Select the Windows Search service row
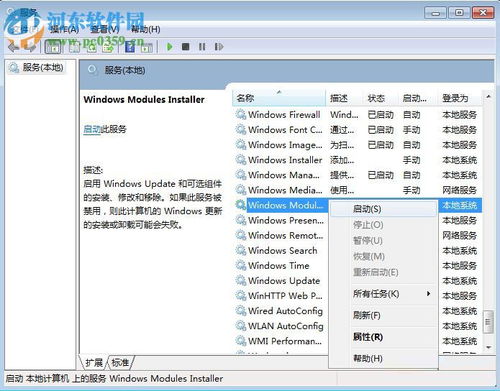The image size is (500, 391). [x=357, y=250]
